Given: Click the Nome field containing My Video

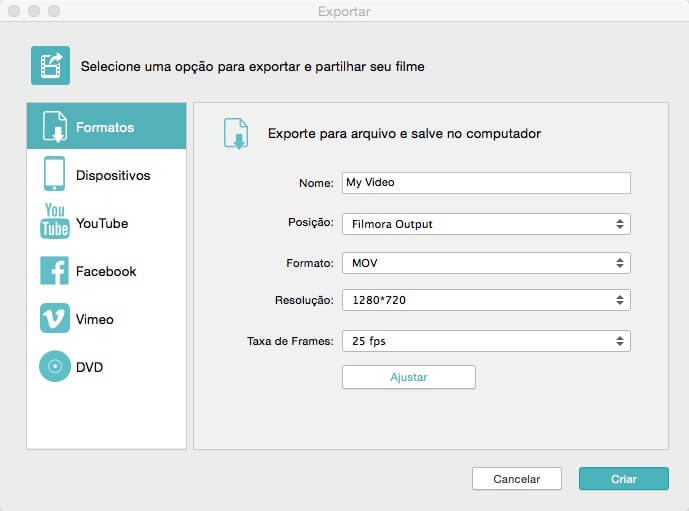Looking at the screenshot, I should tap(486, 183).
